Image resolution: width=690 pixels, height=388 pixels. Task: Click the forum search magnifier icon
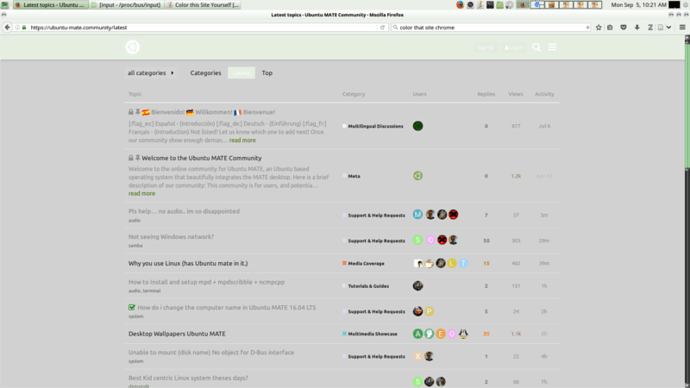point(536,47)
